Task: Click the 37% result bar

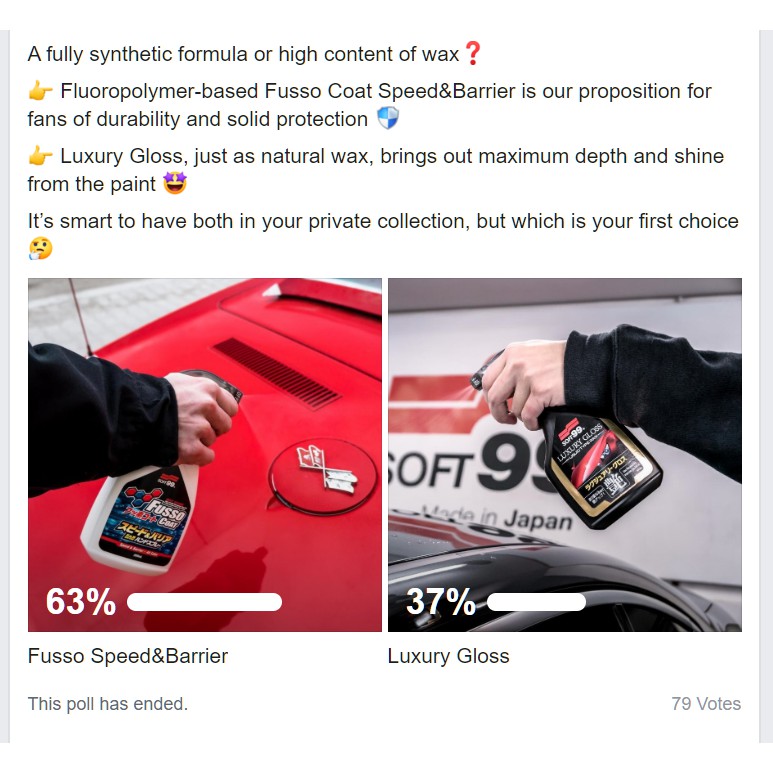Action: pos(536,602)
